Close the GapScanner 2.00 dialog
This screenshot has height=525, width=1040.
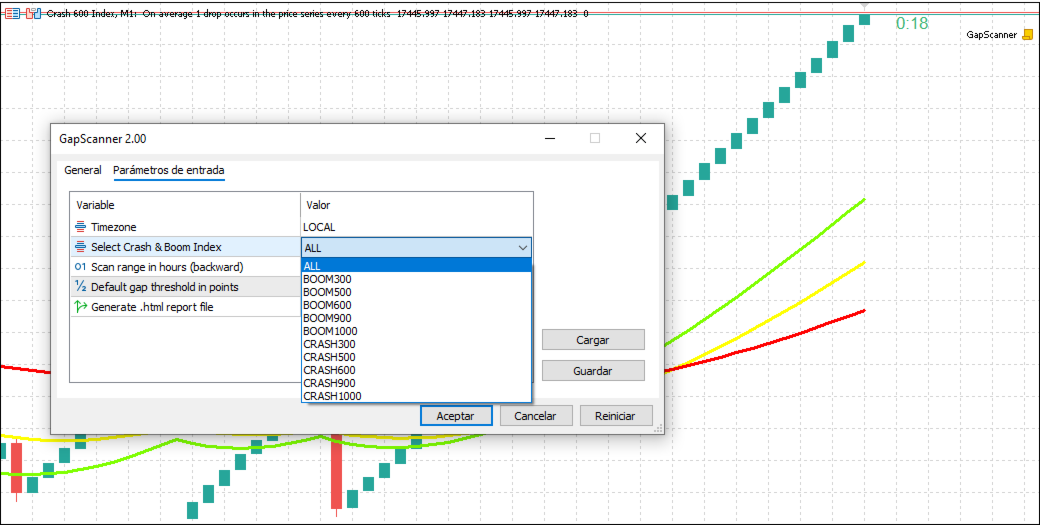tap(641, 138)
